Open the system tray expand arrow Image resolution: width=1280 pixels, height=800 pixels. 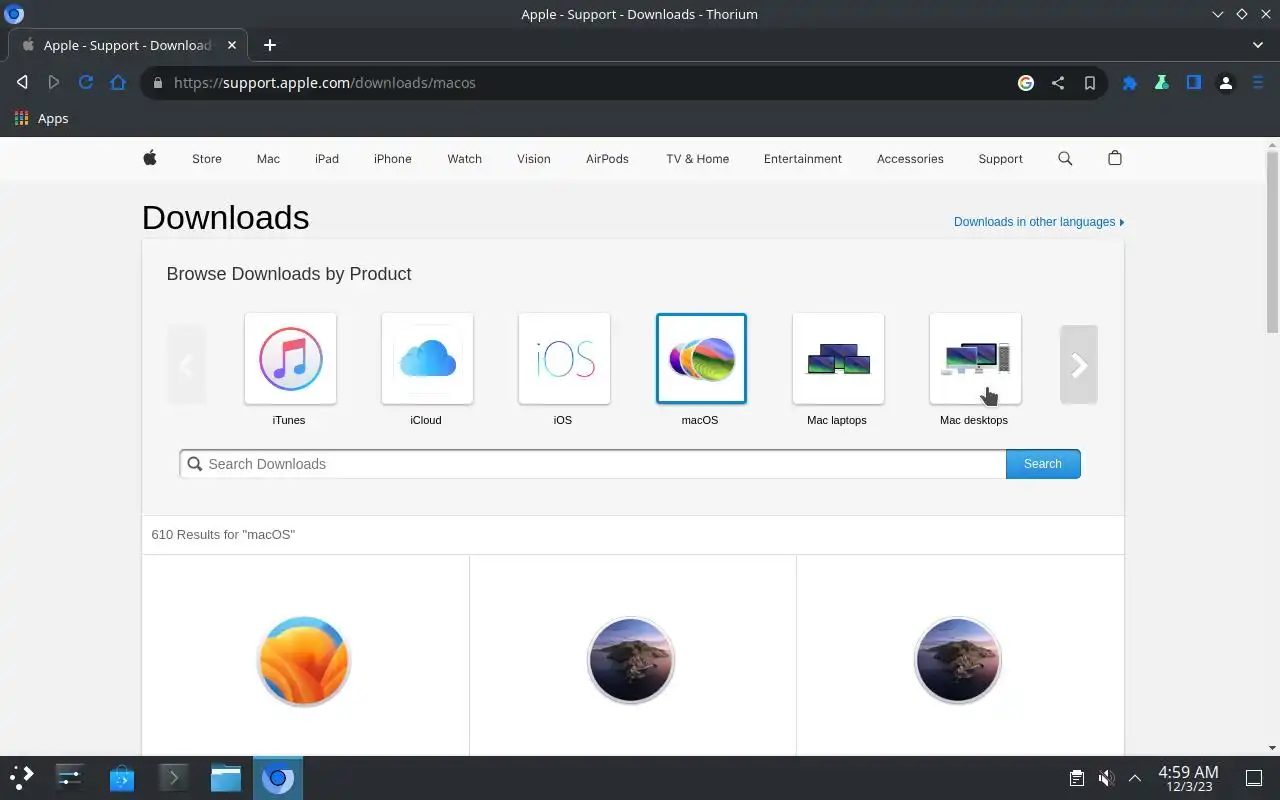tap(1135, 778)
